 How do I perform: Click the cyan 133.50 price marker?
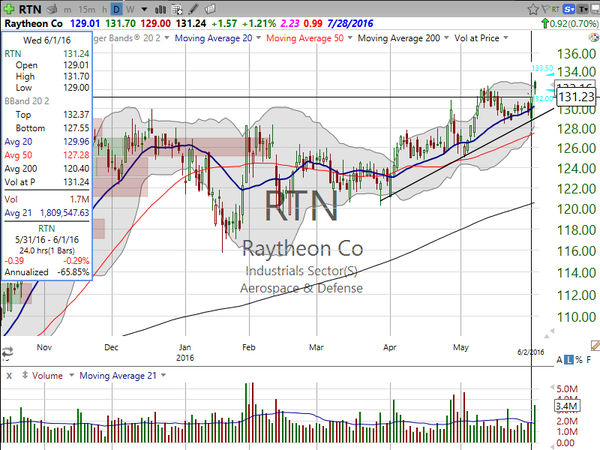[542, 68]
